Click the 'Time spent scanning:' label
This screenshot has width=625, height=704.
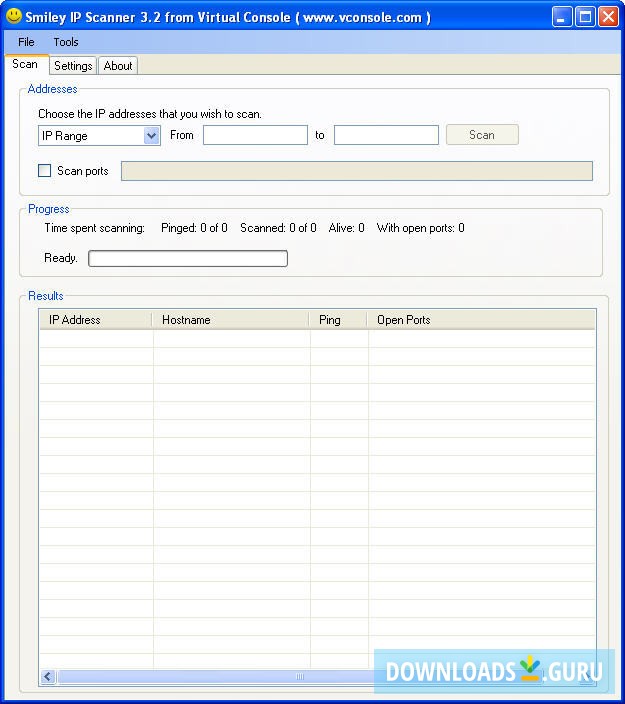(x=94, y=228)
